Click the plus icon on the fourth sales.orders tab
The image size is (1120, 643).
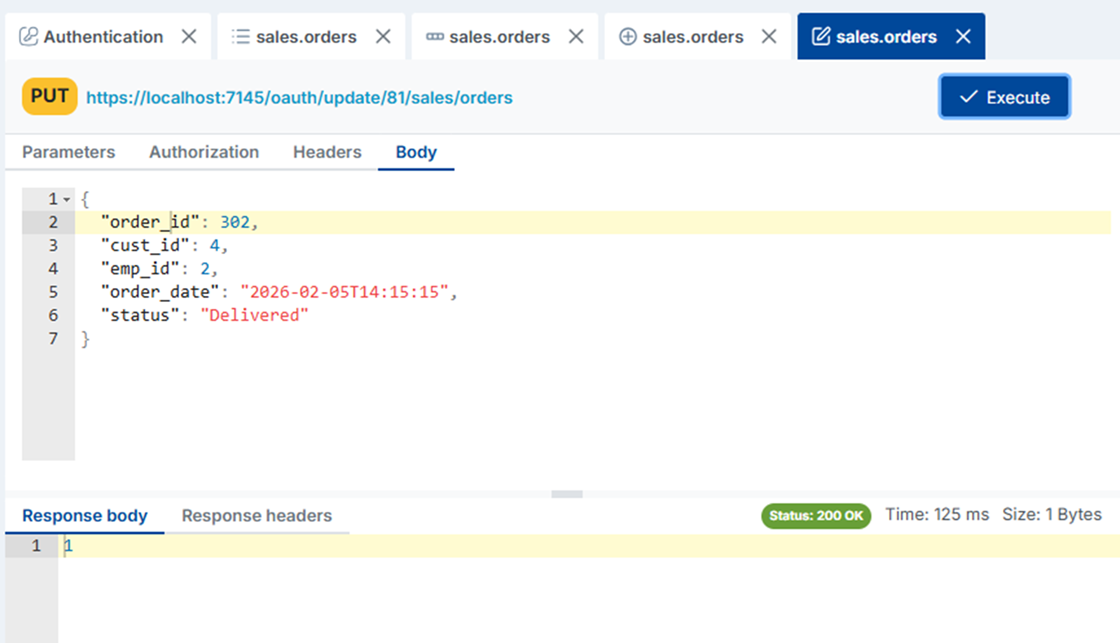coord(628,36)
